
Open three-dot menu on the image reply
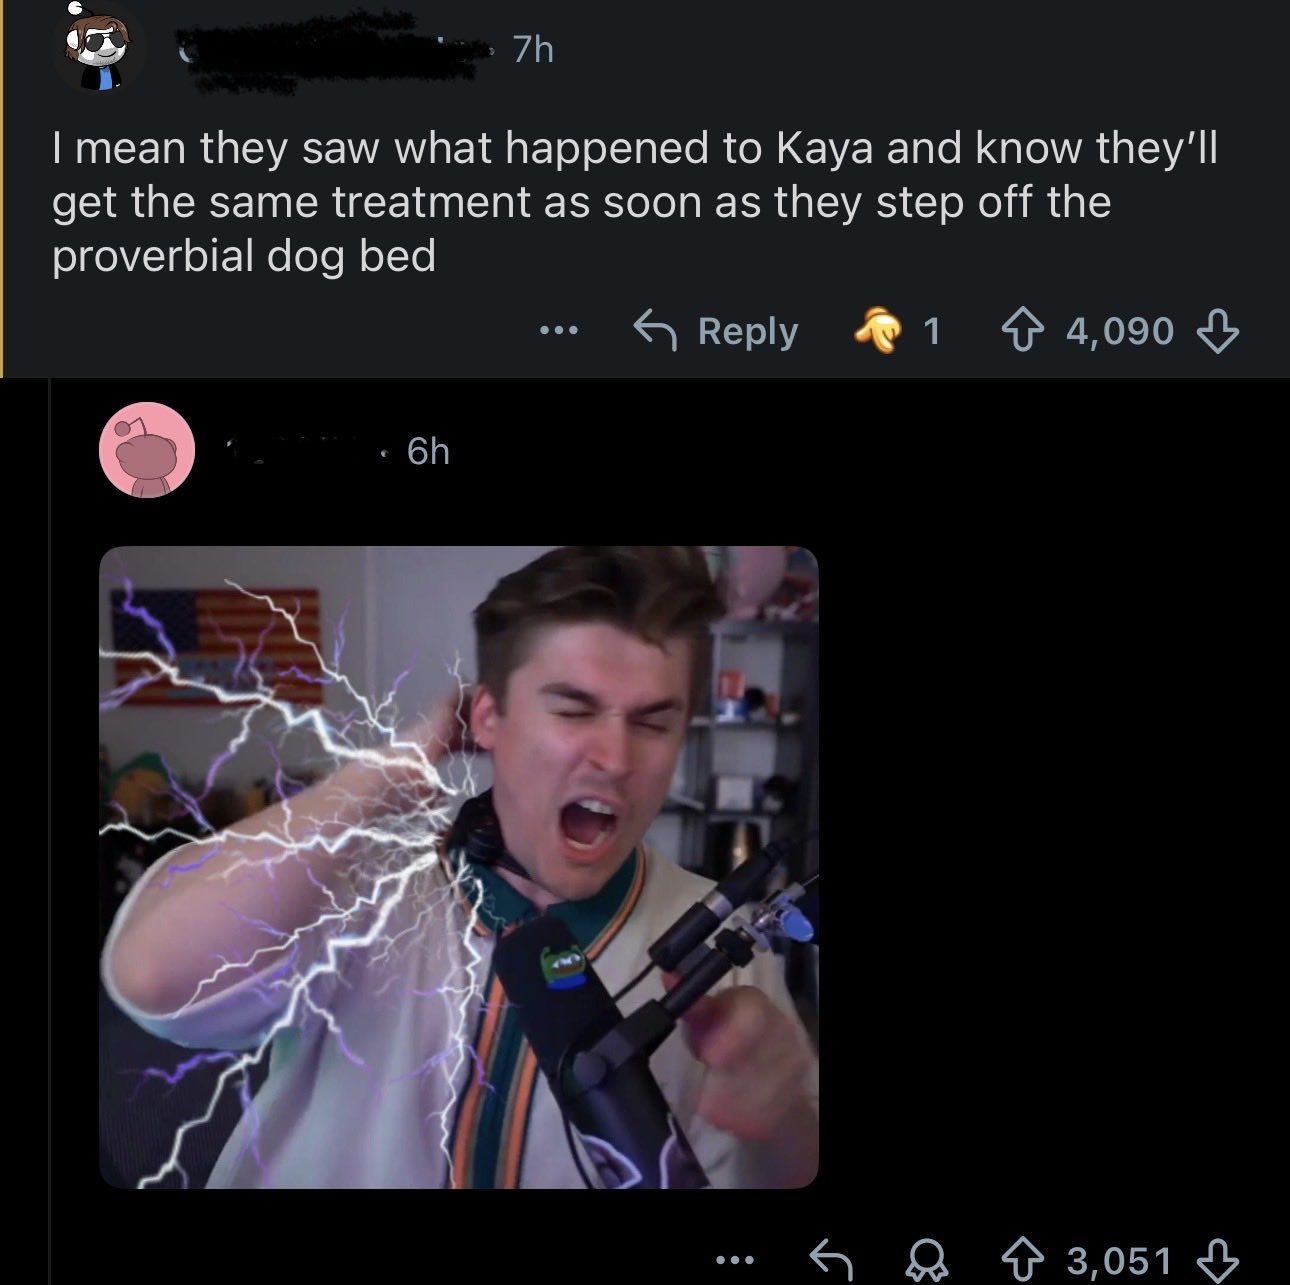point(735,1259)
